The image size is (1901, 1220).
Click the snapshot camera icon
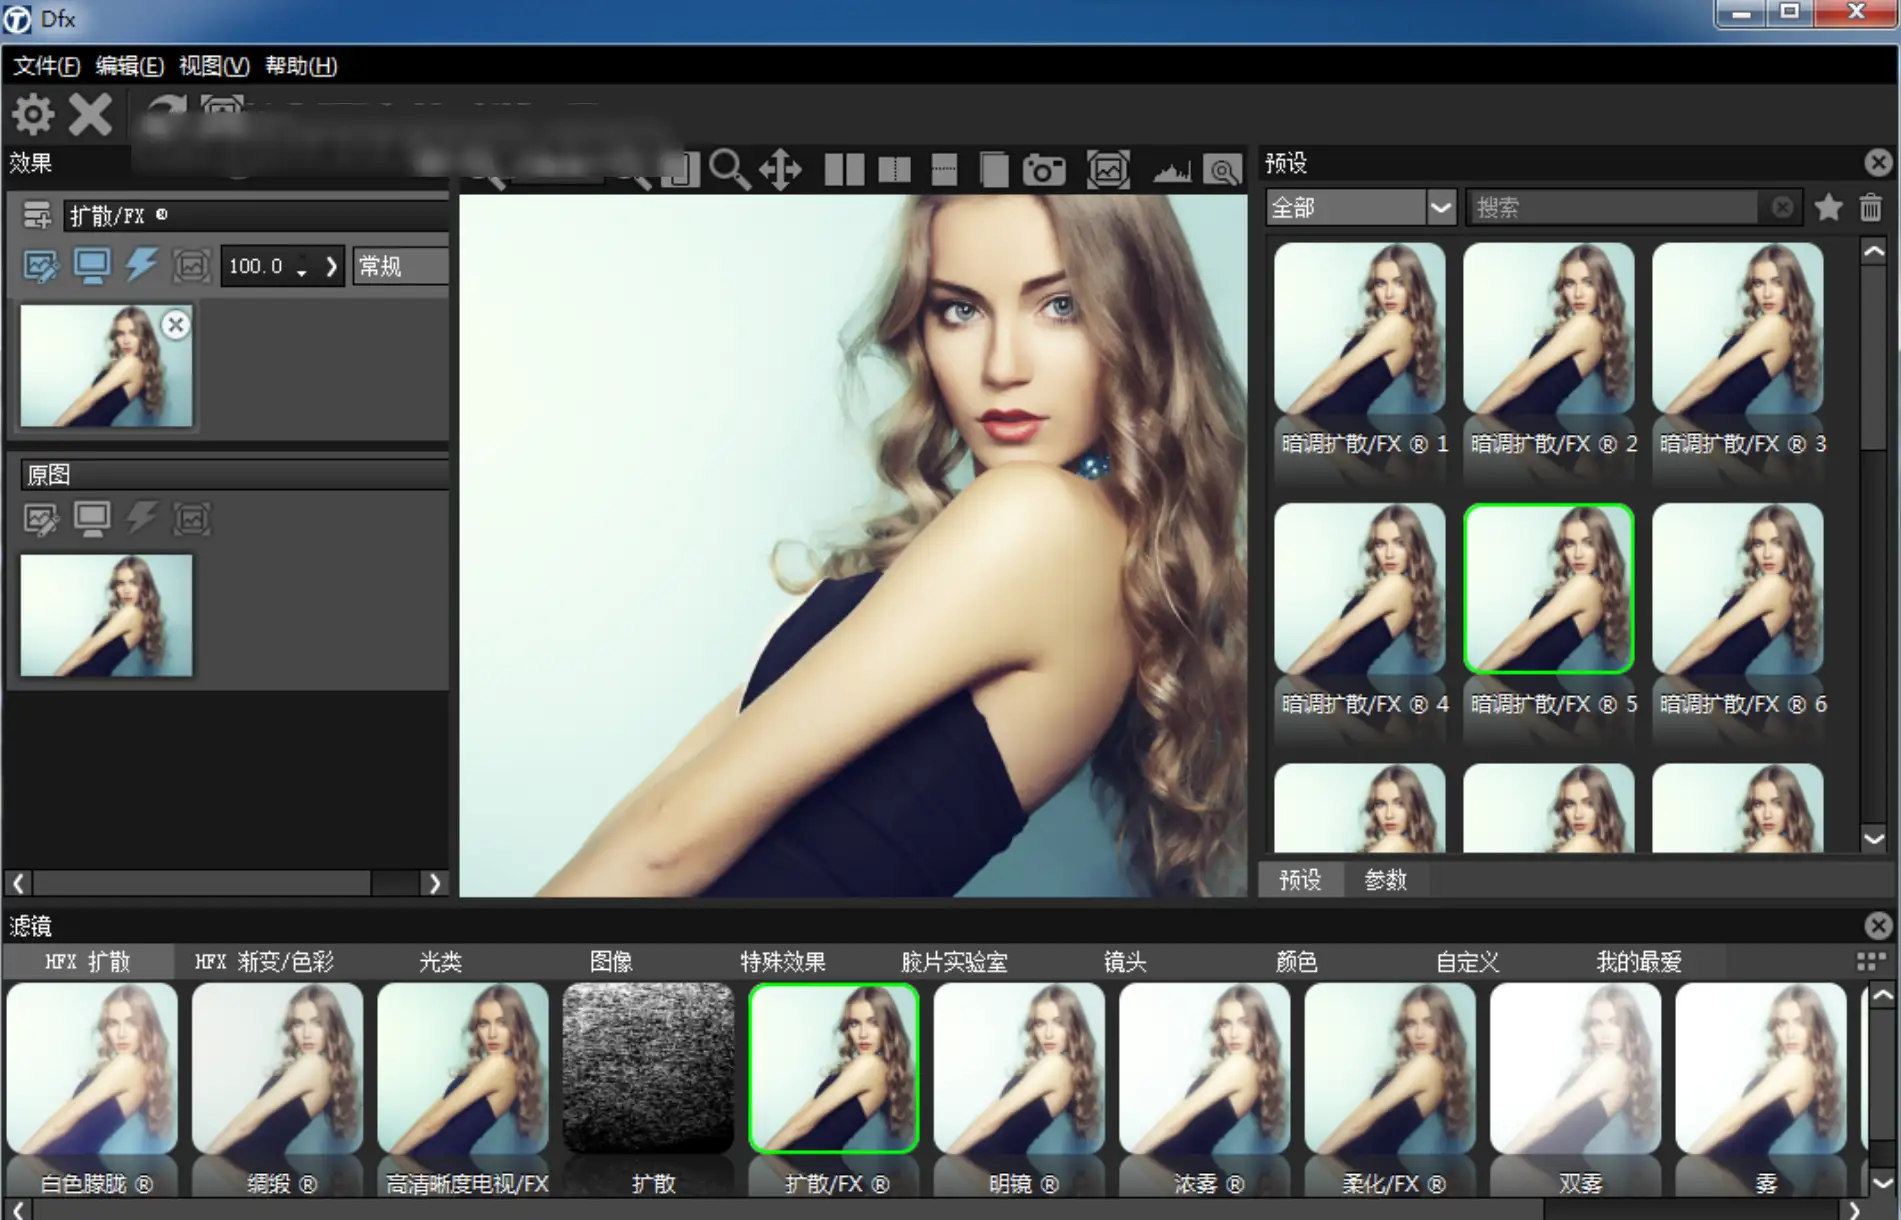pyautogui.click(x=1043, y=170)
